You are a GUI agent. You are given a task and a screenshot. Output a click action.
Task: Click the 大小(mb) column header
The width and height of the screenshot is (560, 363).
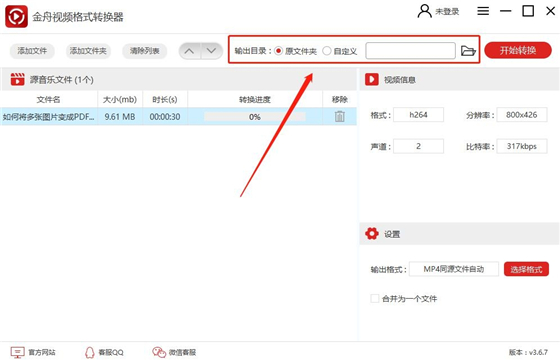[120, 99]
